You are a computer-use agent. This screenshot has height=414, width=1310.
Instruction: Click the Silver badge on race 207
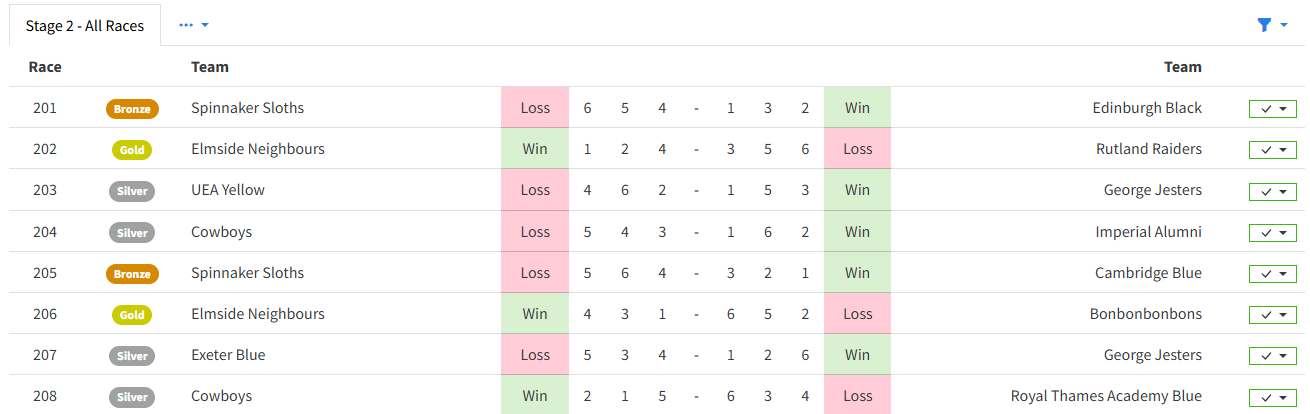tap(132, 356)
